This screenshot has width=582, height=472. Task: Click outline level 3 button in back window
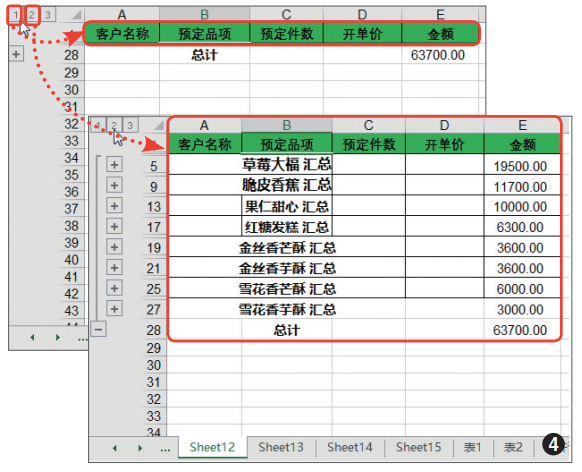coord(48,15)
